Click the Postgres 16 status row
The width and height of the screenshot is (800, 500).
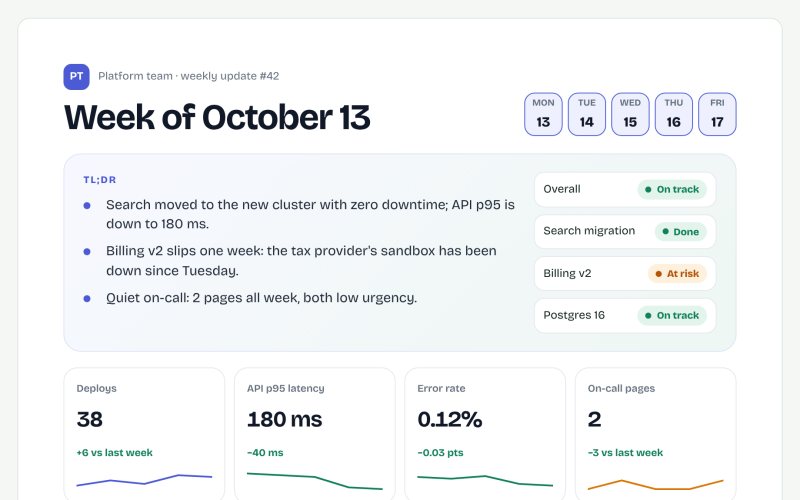point(625,315)
